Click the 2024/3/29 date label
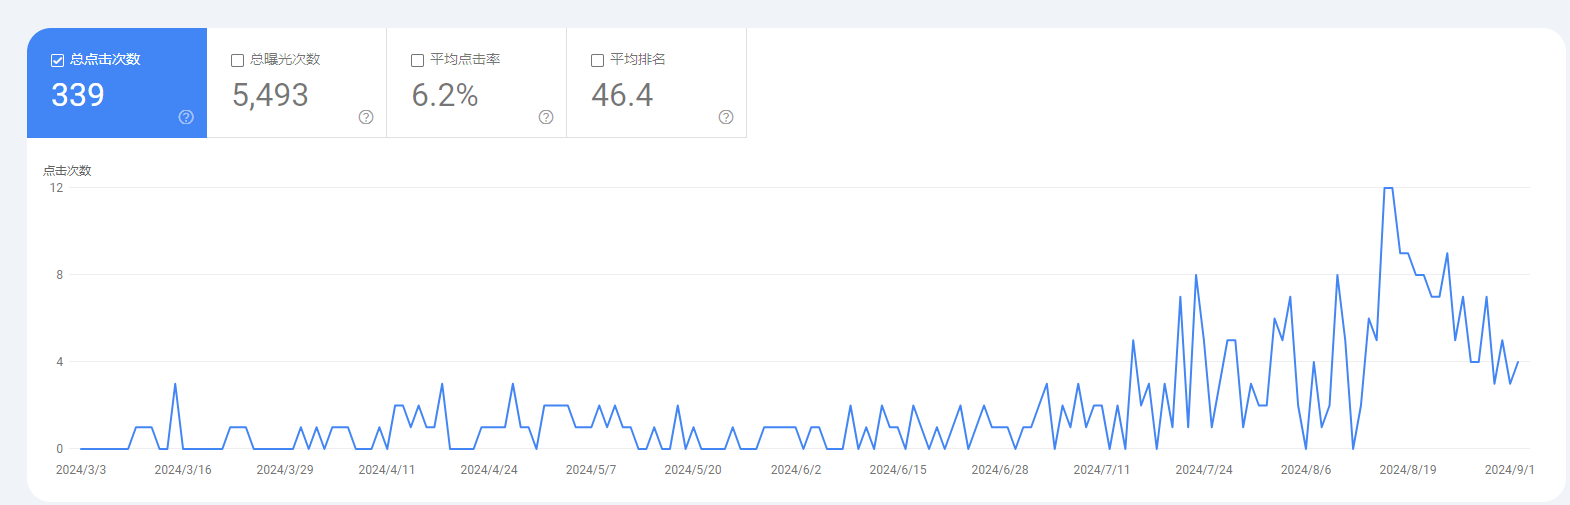The image size is (1570, 505). tap(285, 470)
